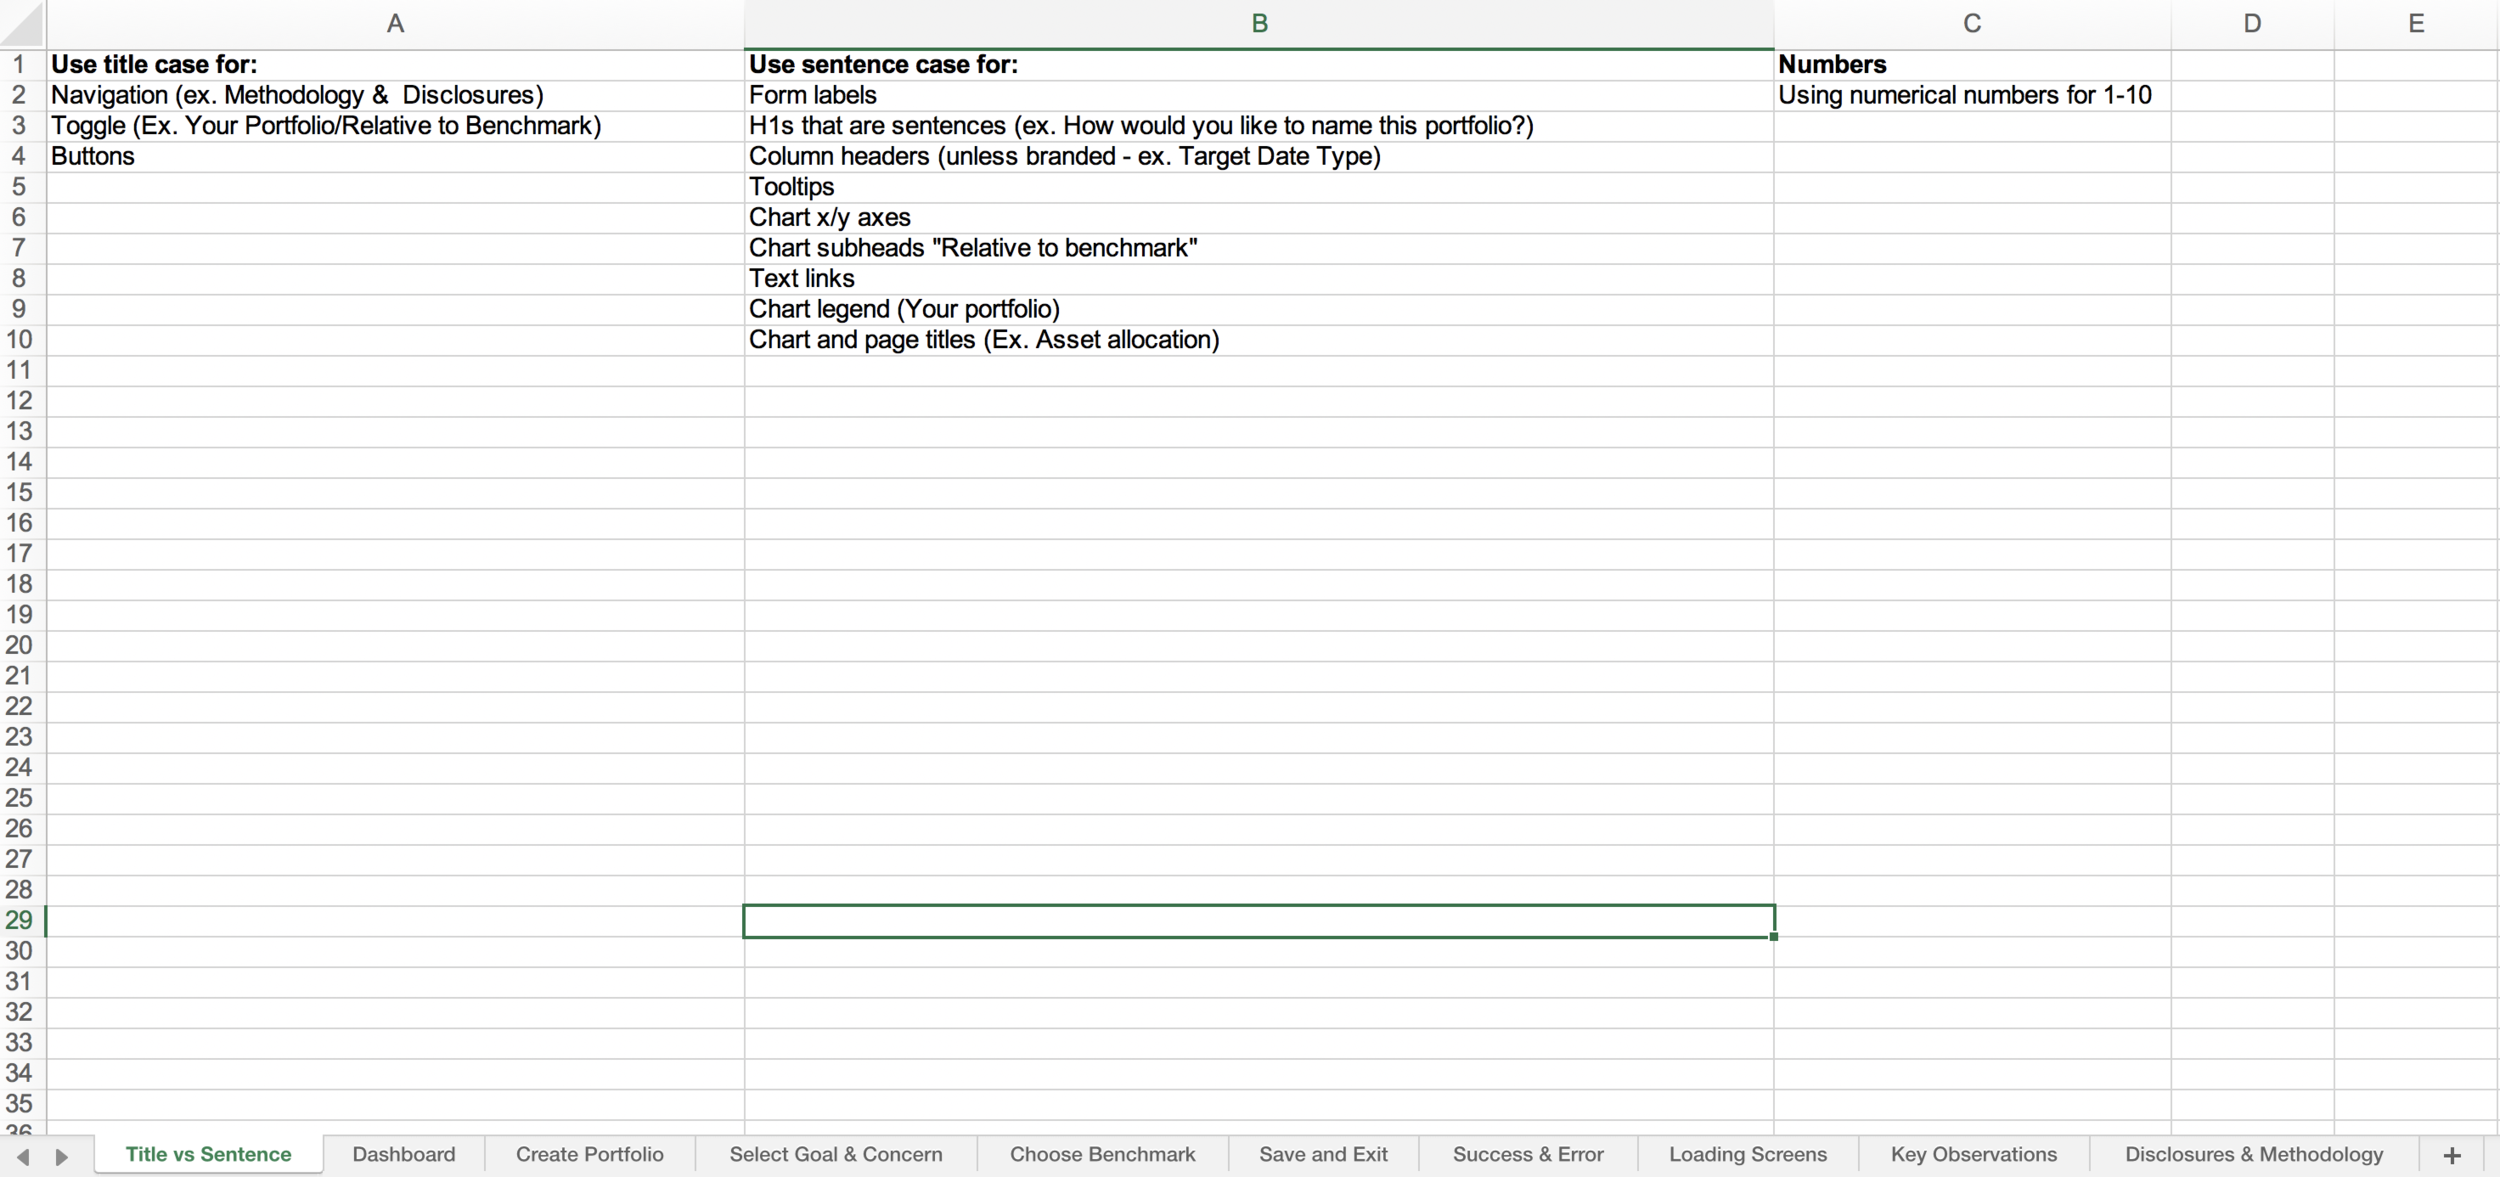Select all cells via the corner triangle
Image resolution: width=2500 pixels, height=1177 pixels.
[20, 22]
